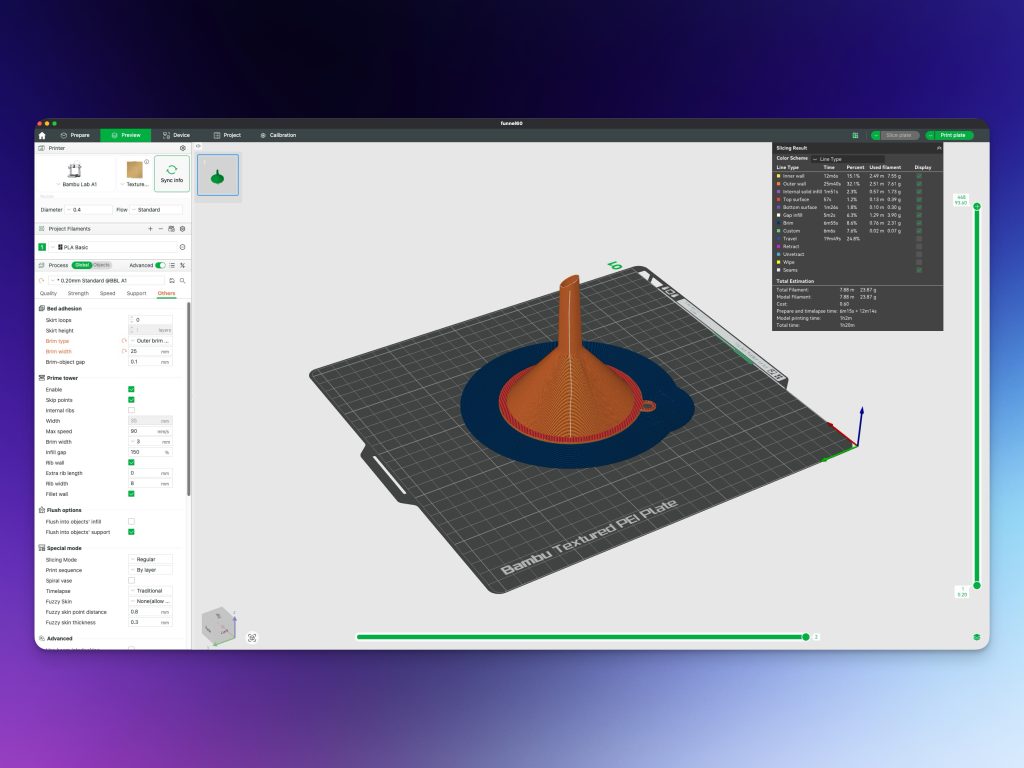This screenshot has width=1024, height=768.
Task: Add a new project filament
Action: click(150, 229)
